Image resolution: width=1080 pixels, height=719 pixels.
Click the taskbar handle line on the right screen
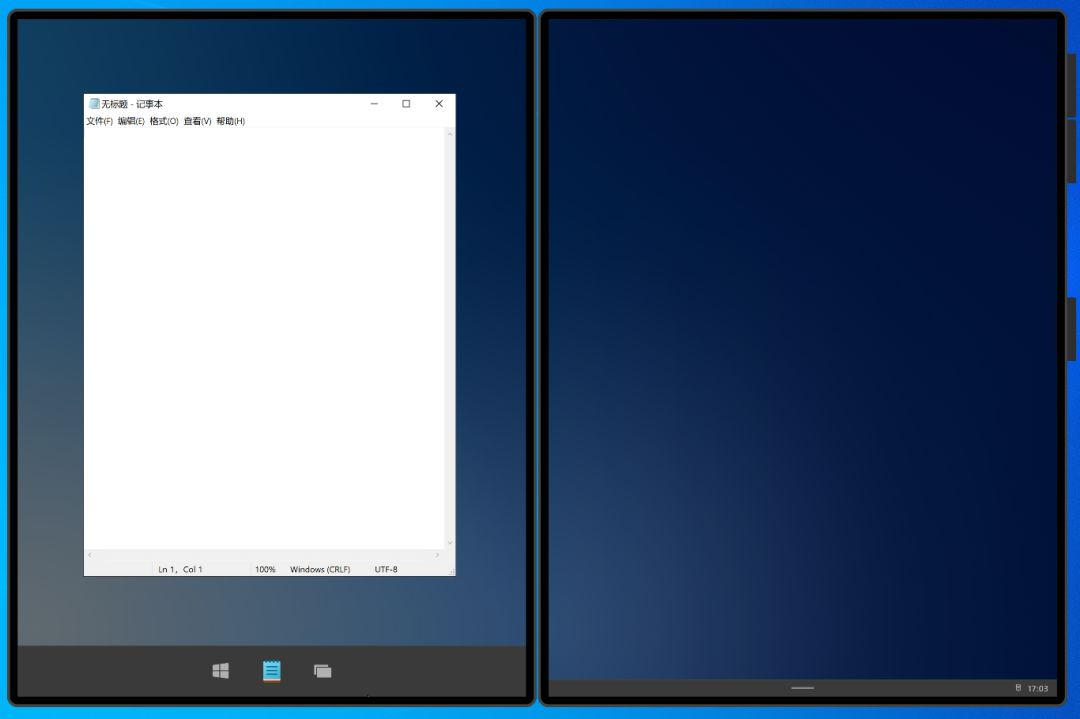tap(802, 687)
